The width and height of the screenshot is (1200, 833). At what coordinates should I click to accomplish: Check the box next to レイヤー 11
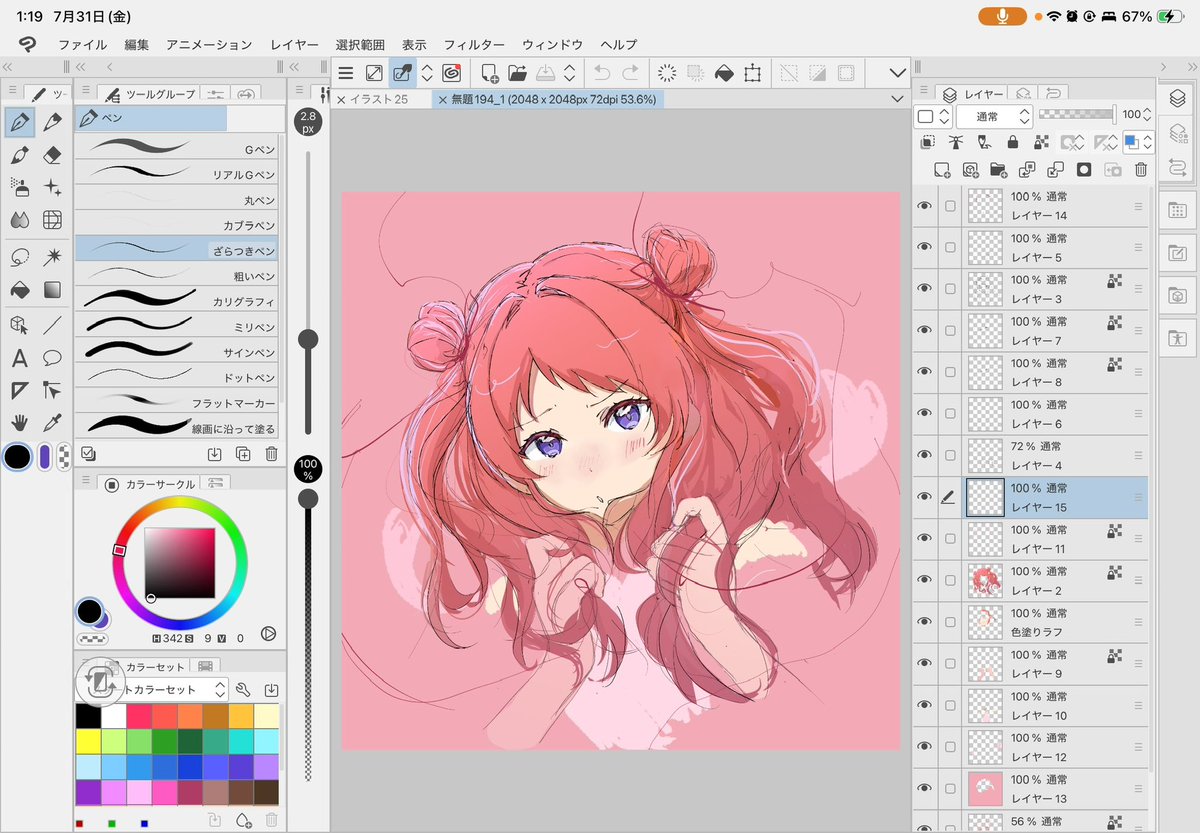pos(950,539)
